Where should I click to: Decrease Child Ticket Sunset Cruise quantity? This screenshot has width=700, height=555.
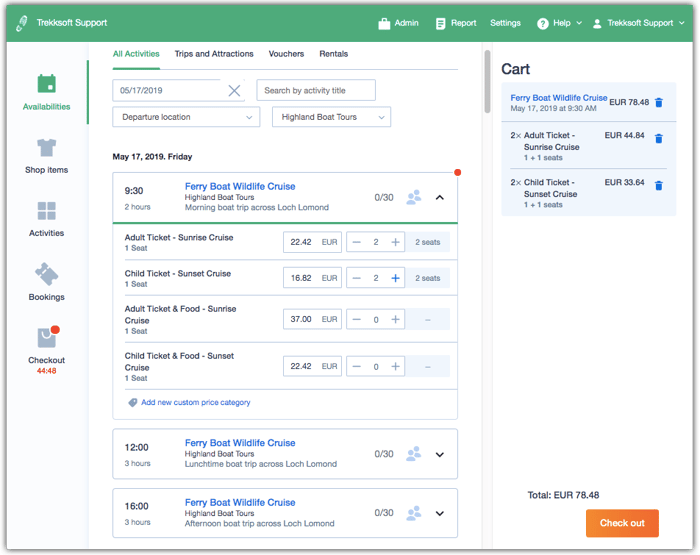pos(357,278)
